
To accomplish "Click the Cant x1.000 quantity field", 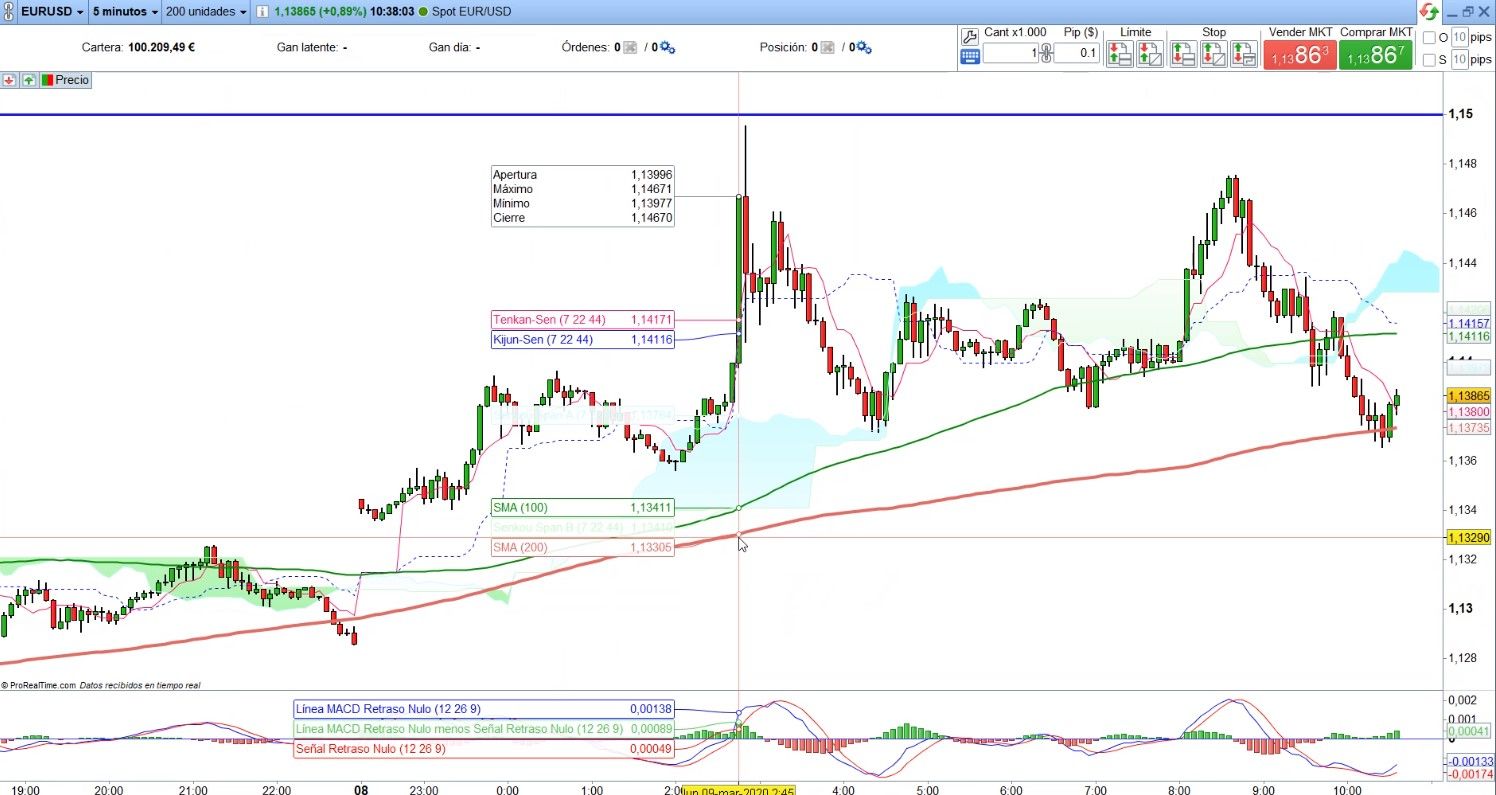I will [1012, 54].
